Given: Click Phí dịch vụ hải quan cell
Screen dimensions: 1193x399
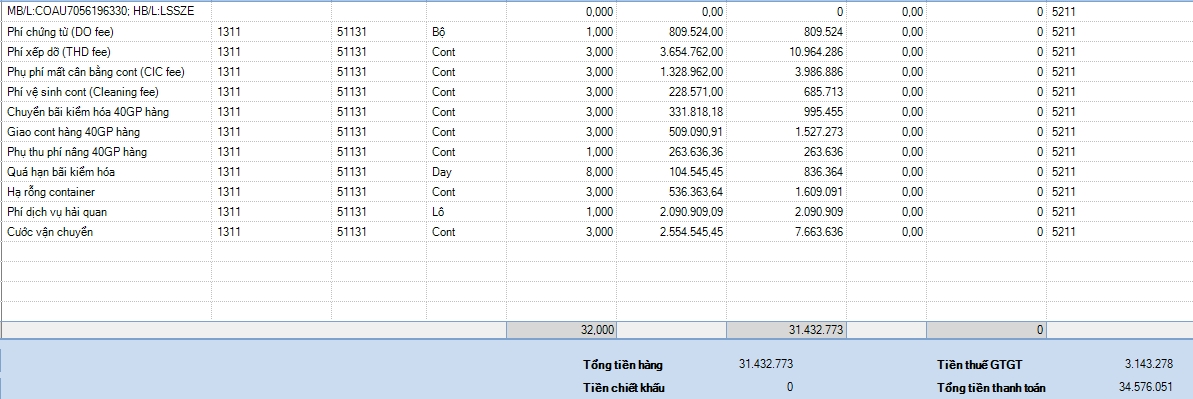Looking at the screenshot, I should 107,212.
